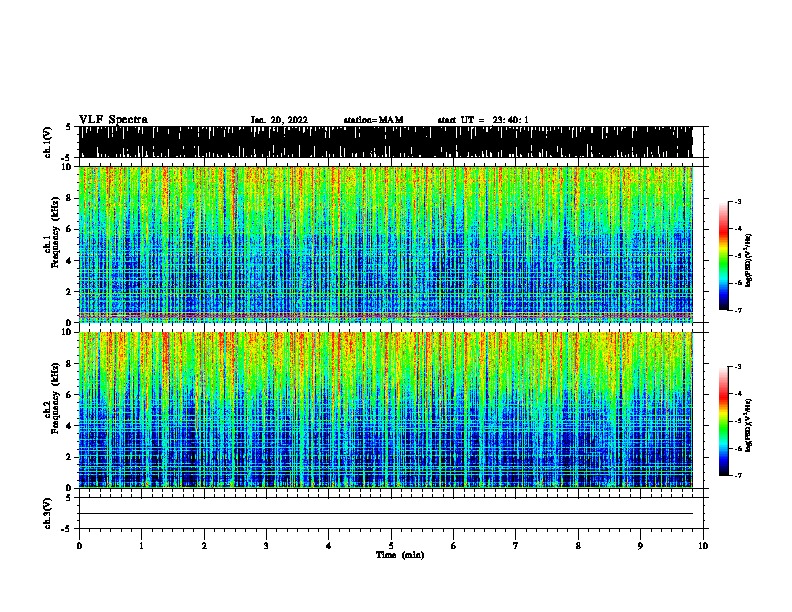Click the flat ch.3(V) trace line
The width and height of the screenshot is (792, 612).
point(386,514)
